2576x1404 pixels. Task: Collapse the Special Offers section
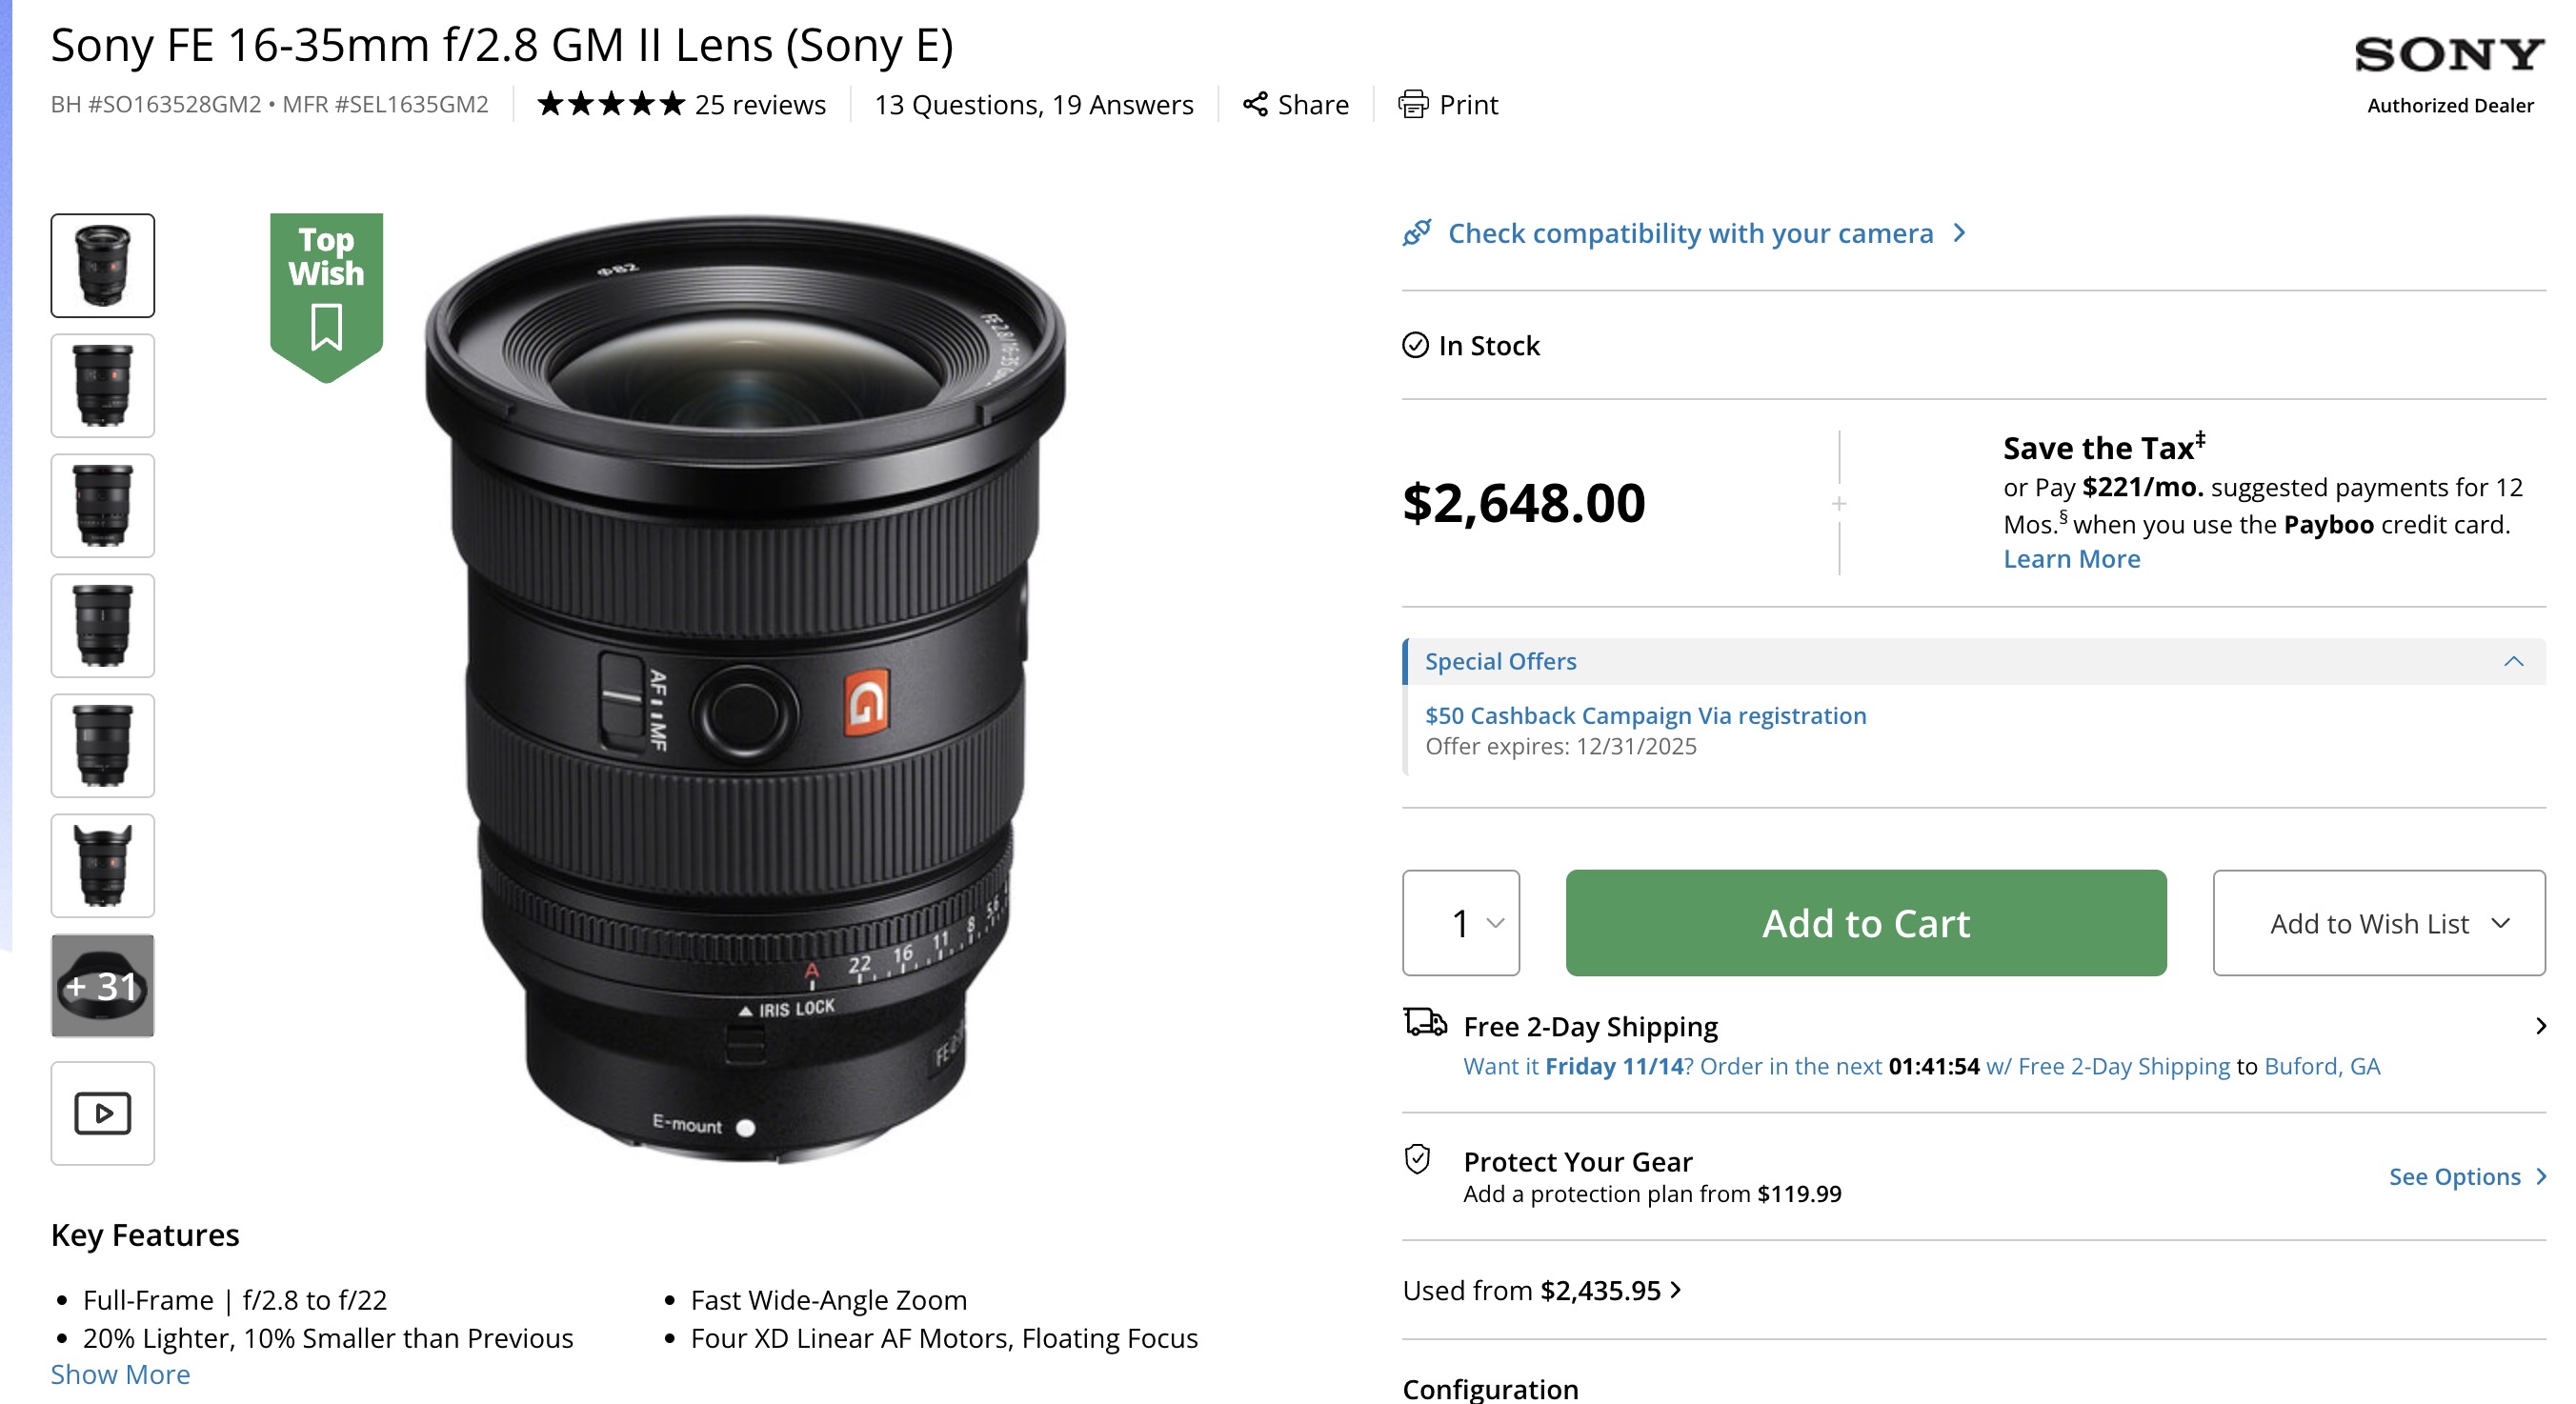coord(2513,661)
